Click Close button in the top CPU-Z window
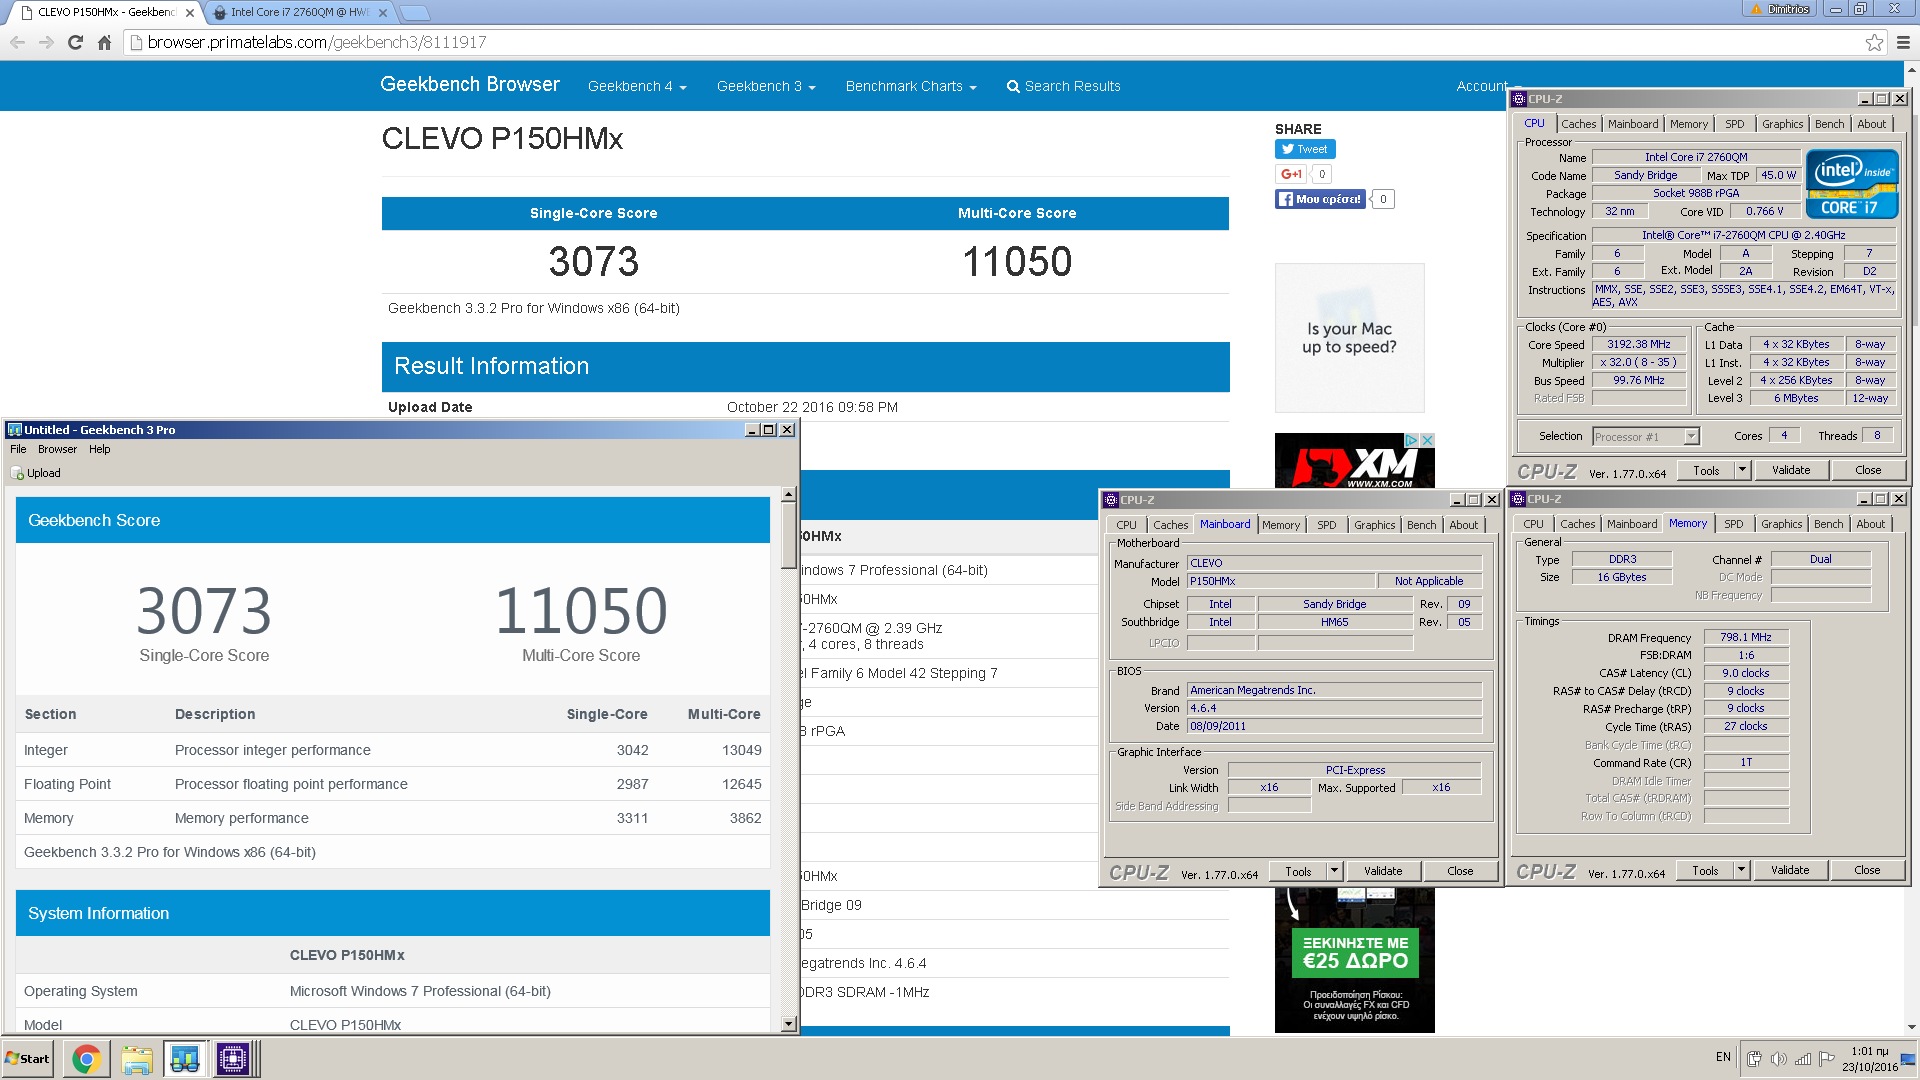Screen dimensions: 1920x1080 (x=1867, y=470)
